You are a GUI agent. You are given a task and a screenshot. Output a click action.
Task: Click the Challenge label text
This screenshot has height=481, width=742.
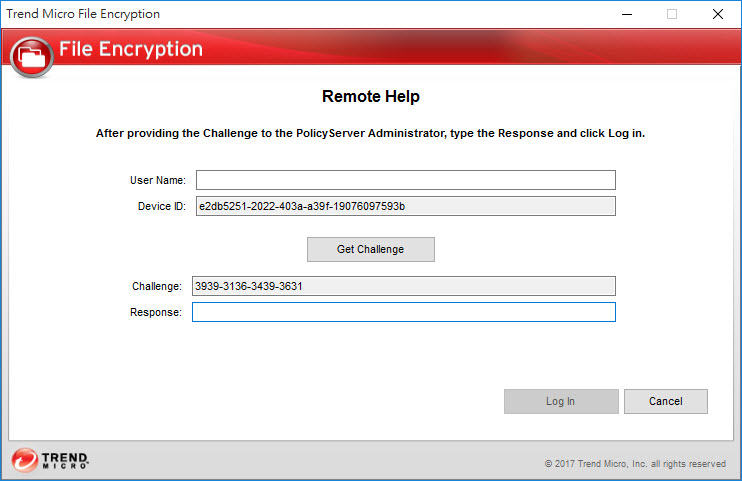pyautogui.click(x=157, y=286)
